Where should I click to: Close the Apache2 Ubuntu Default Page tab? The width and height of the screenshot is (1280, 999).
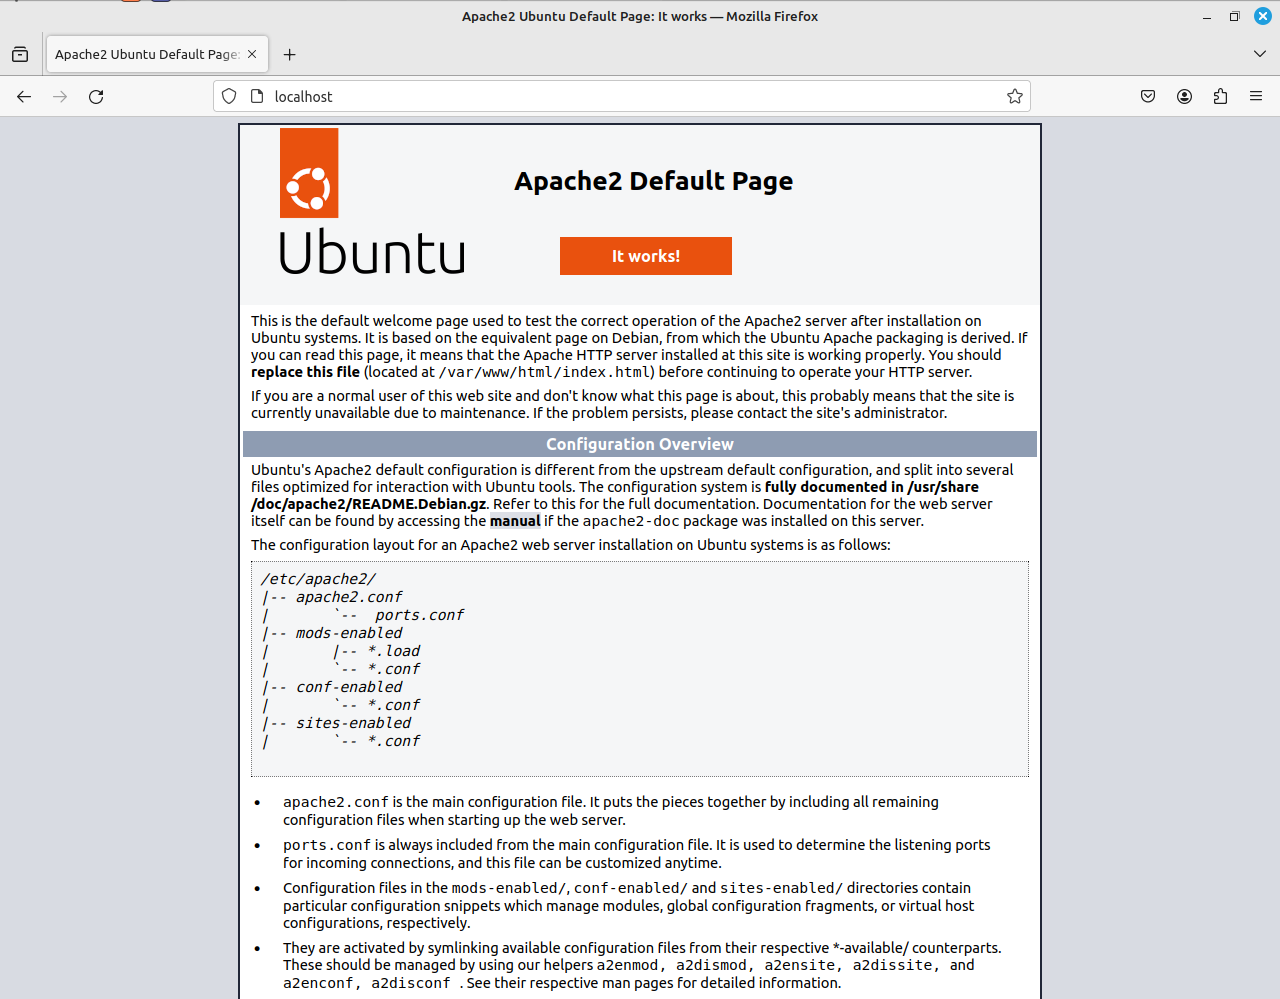point(252,54)
